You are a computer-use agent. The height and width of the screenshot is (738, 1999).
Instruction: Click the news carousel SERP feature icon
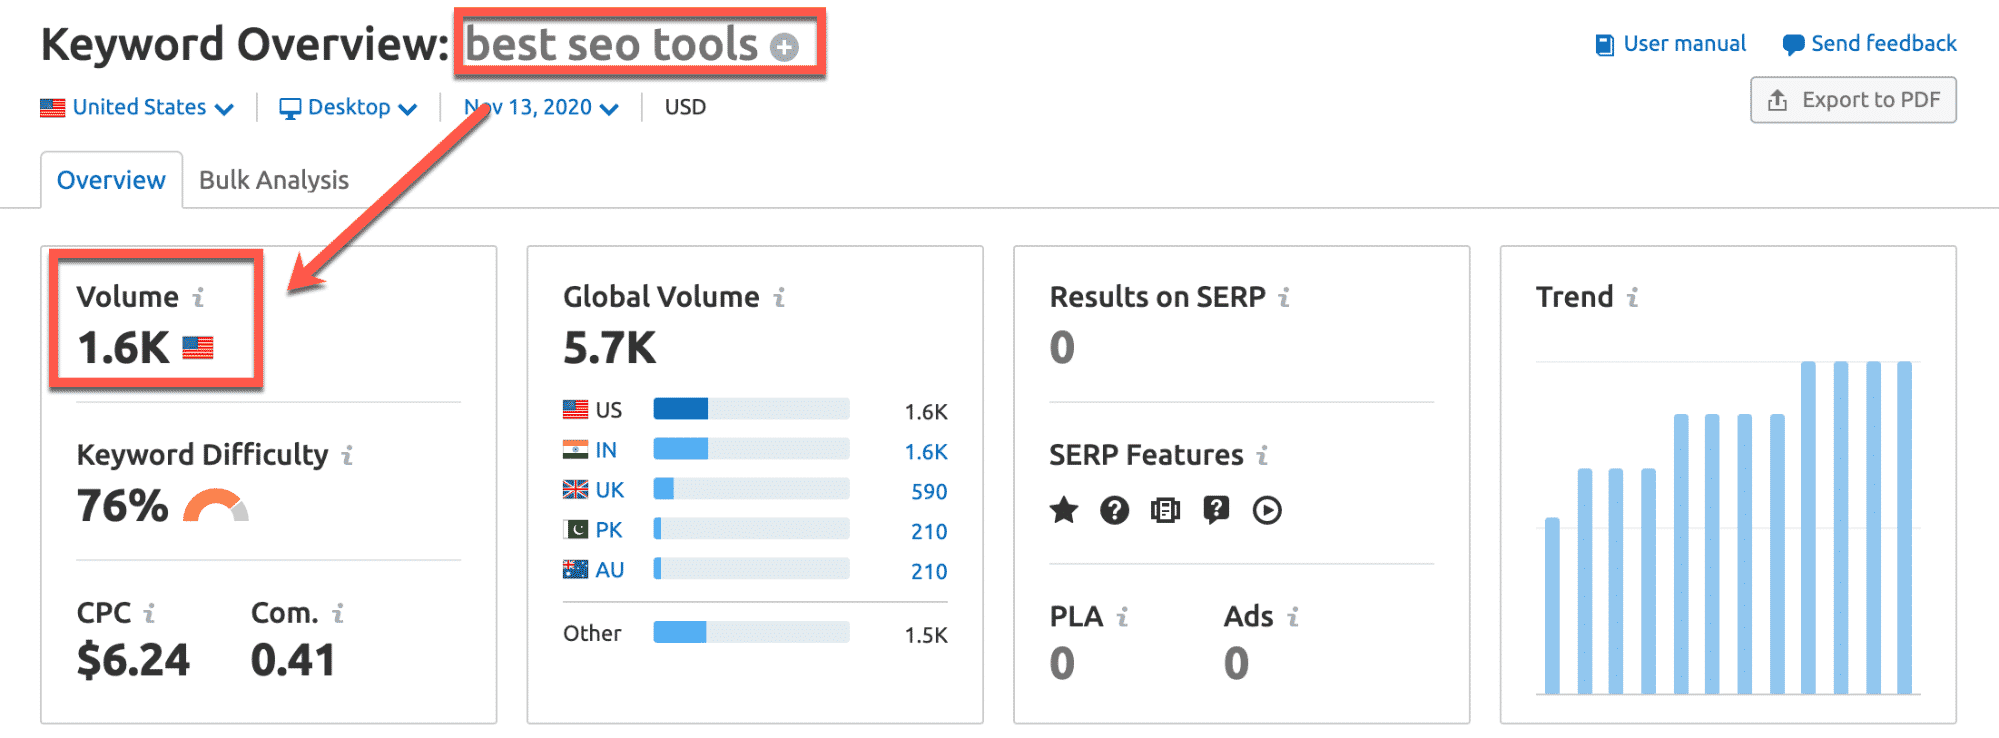1165,510
